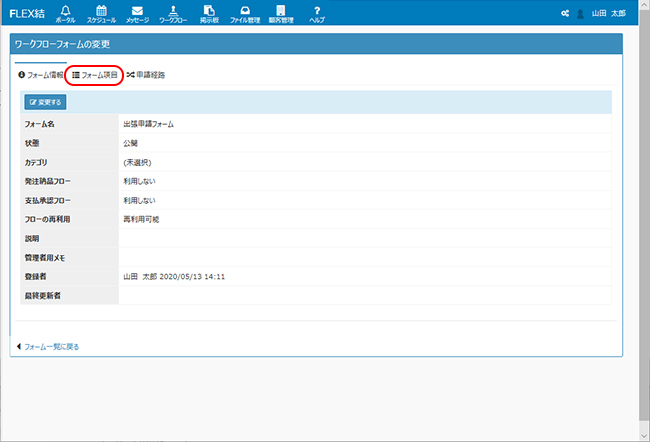Open the スケジュール calendar icon
Screen dimensions: 650x442
101,14
